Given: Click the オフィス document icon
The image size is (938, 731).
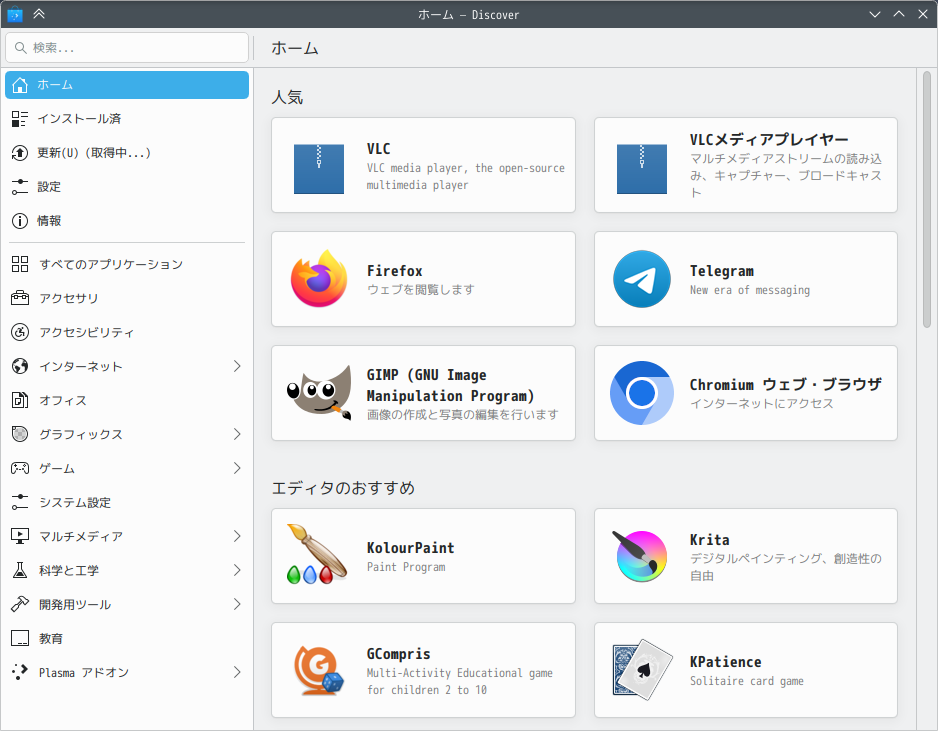Looking at the screenshot, I should click(x=20, y=400).
